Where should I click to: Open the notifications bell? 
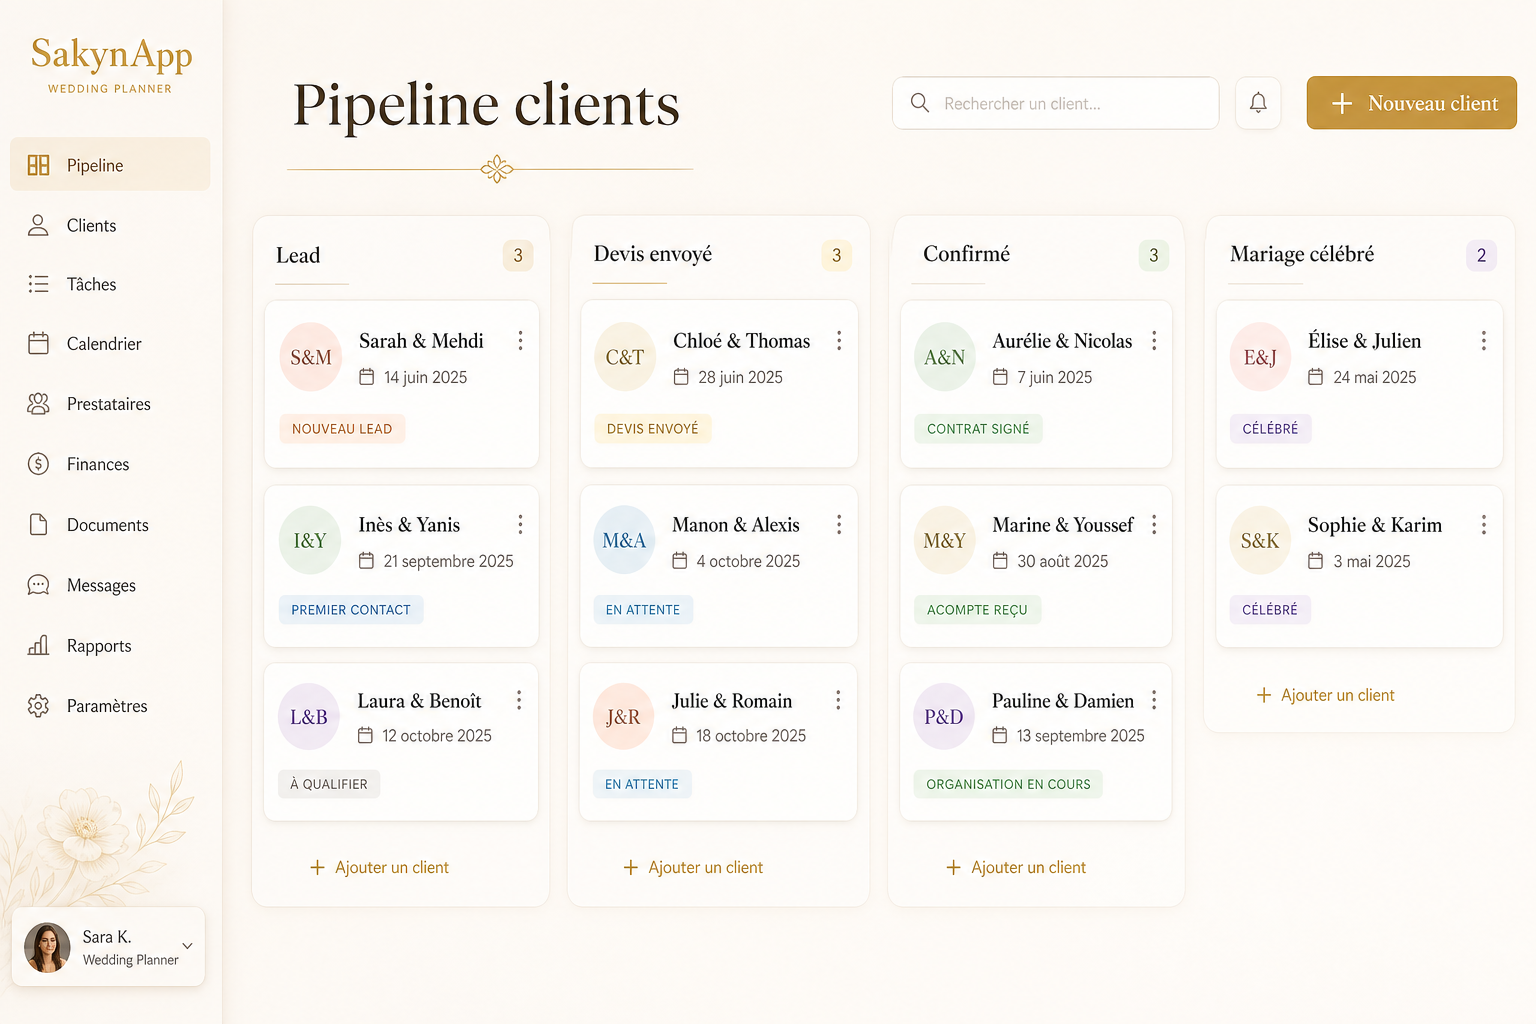coord(1258,103)
